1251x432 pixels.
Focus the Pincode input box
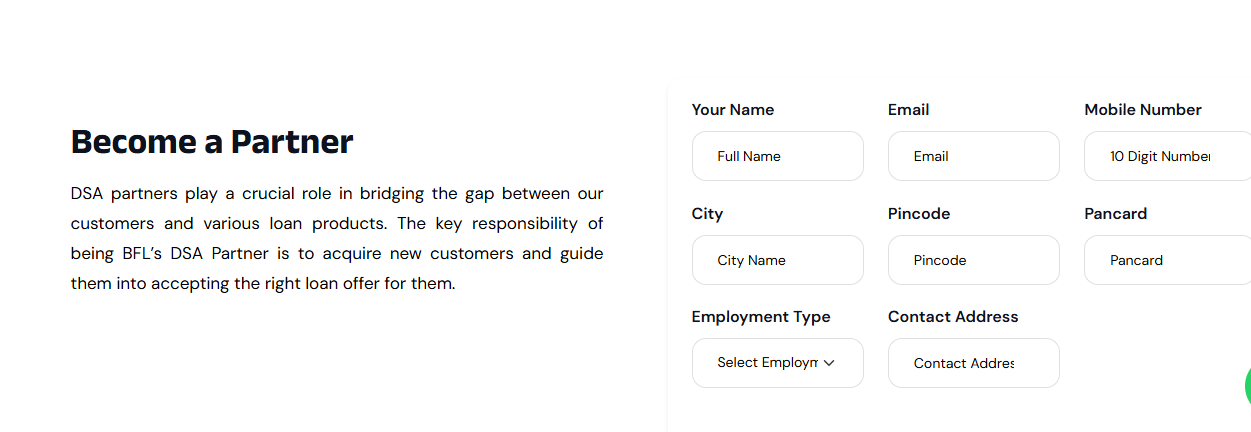973,260
